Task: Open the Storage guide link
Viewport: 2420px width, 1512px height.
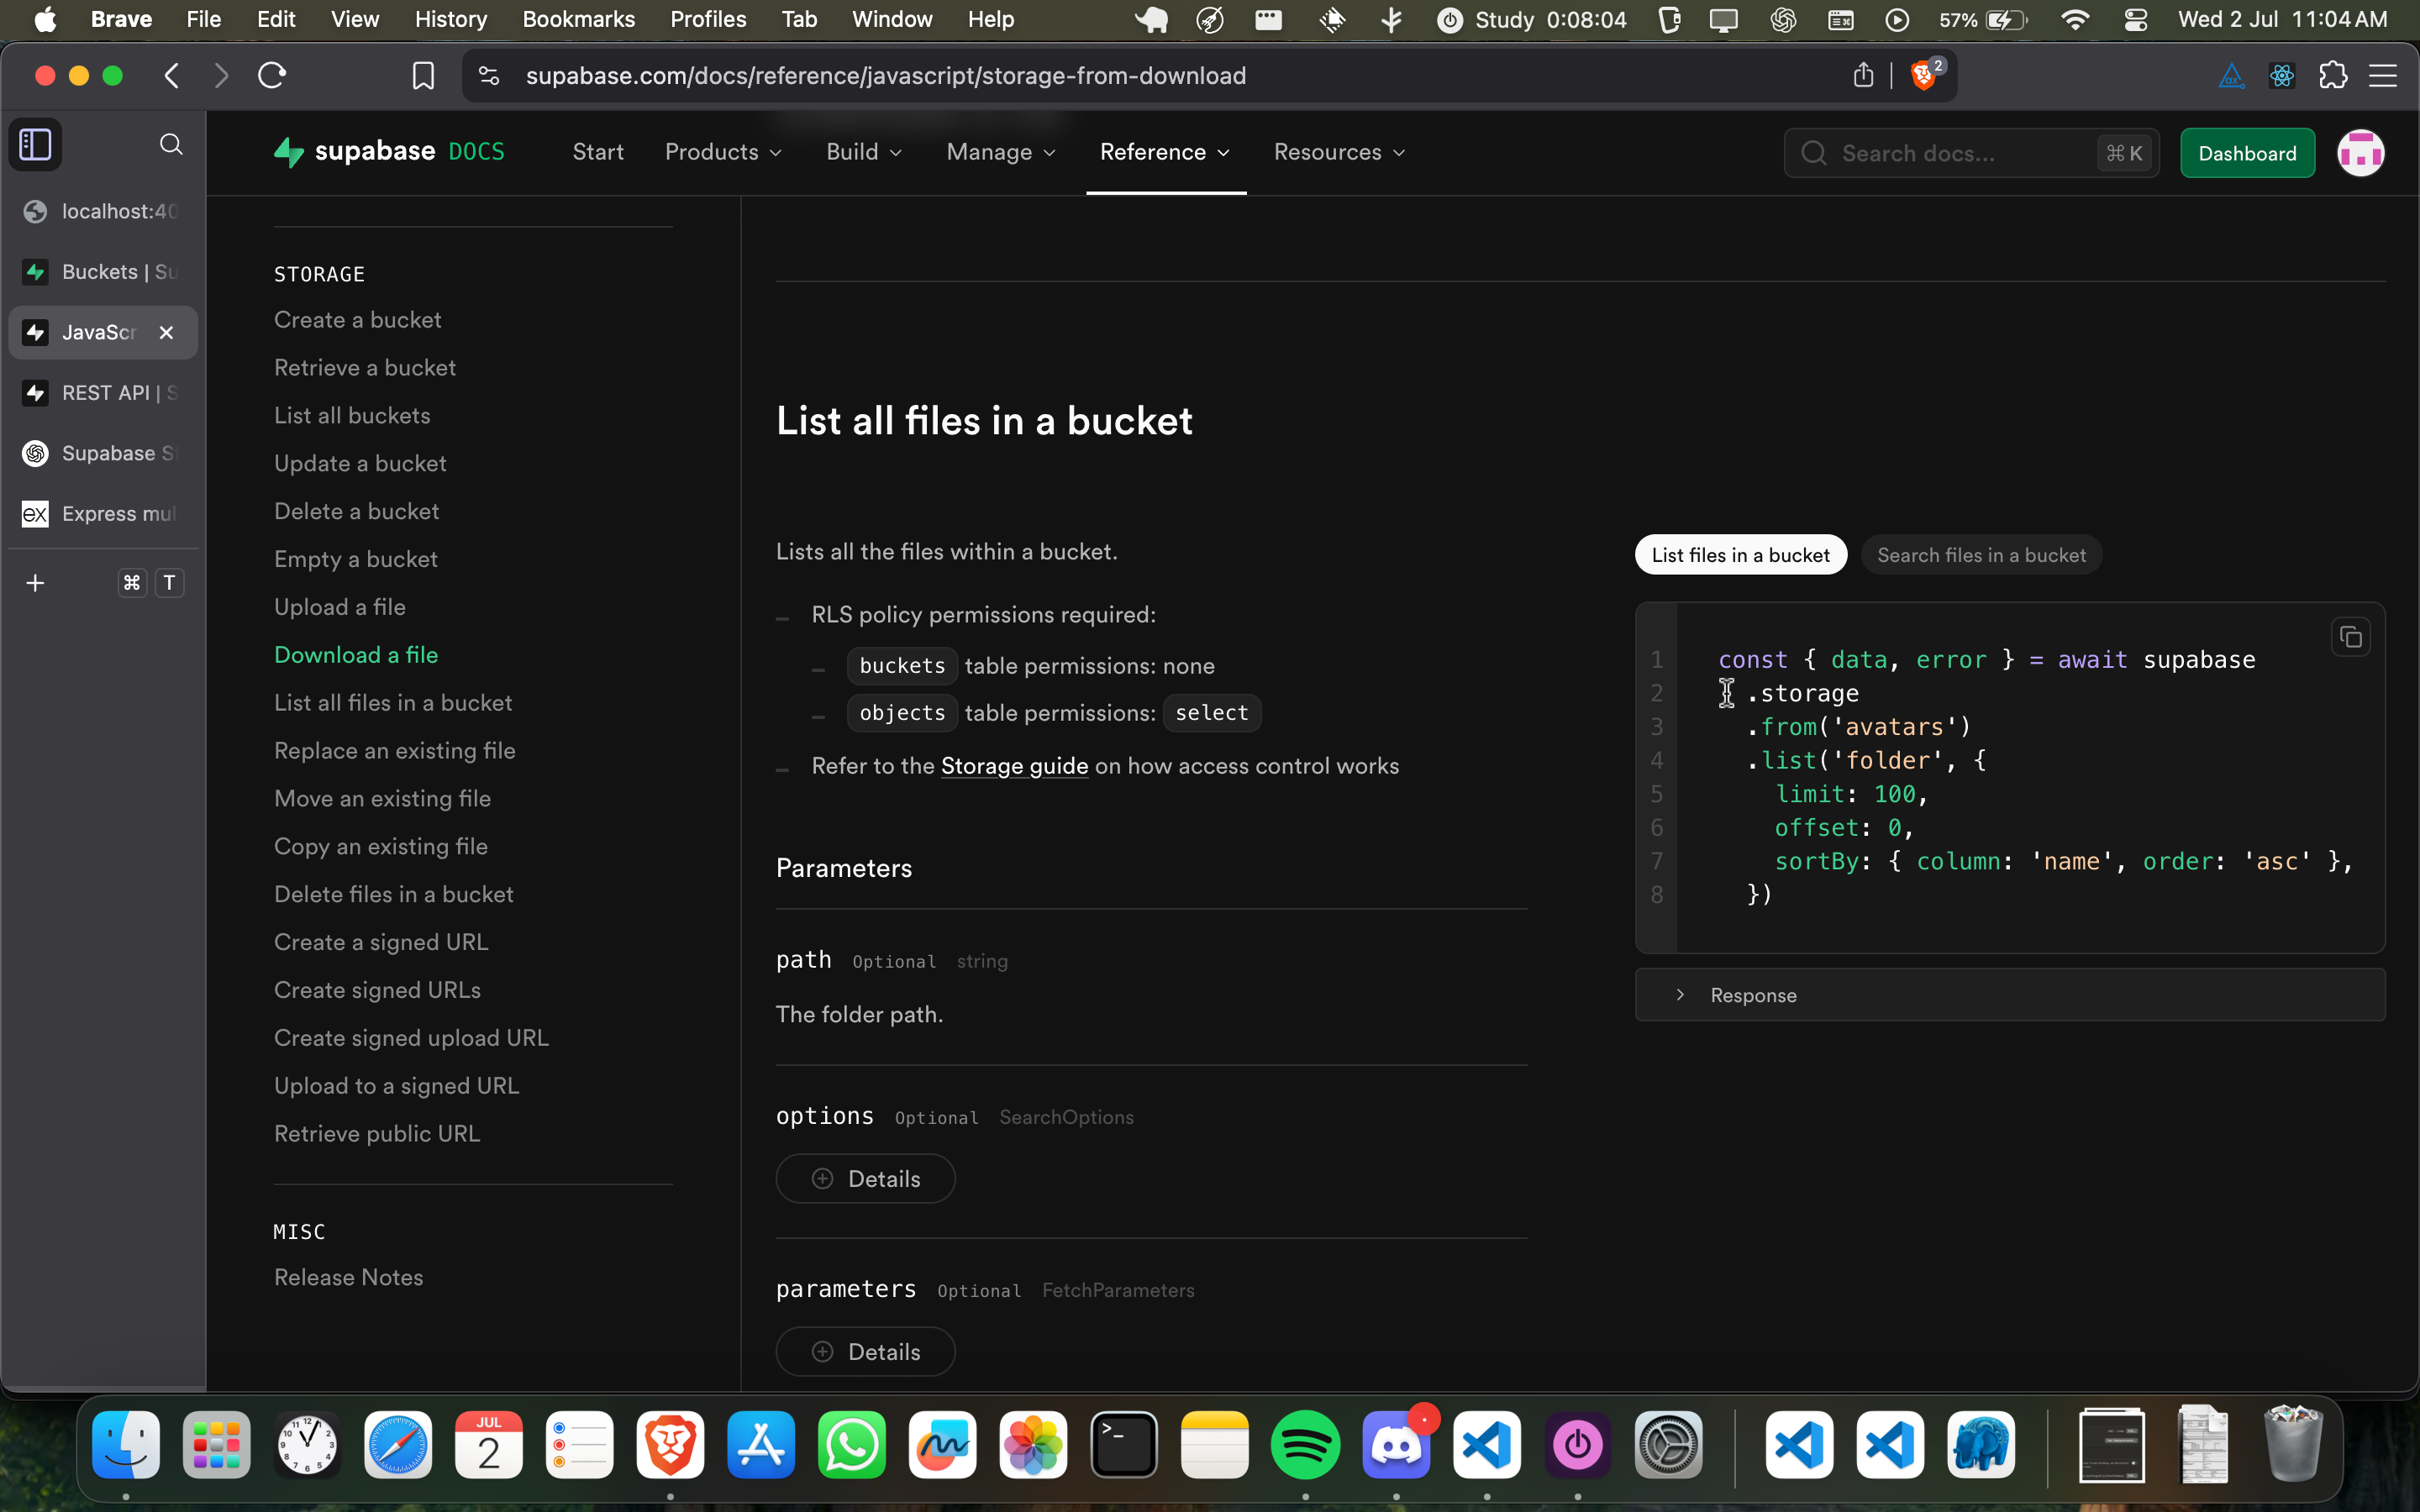Action: pos(1014,766)
